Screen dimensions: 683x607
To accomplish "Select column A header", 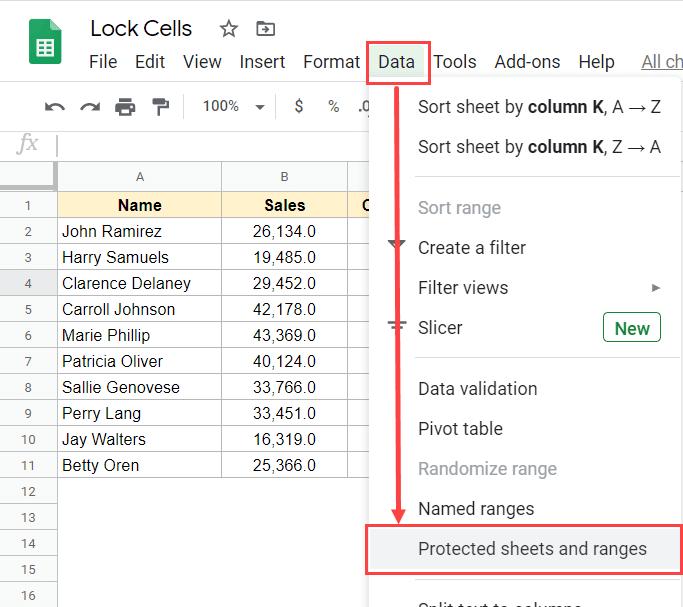I will [x=139, y=177].
